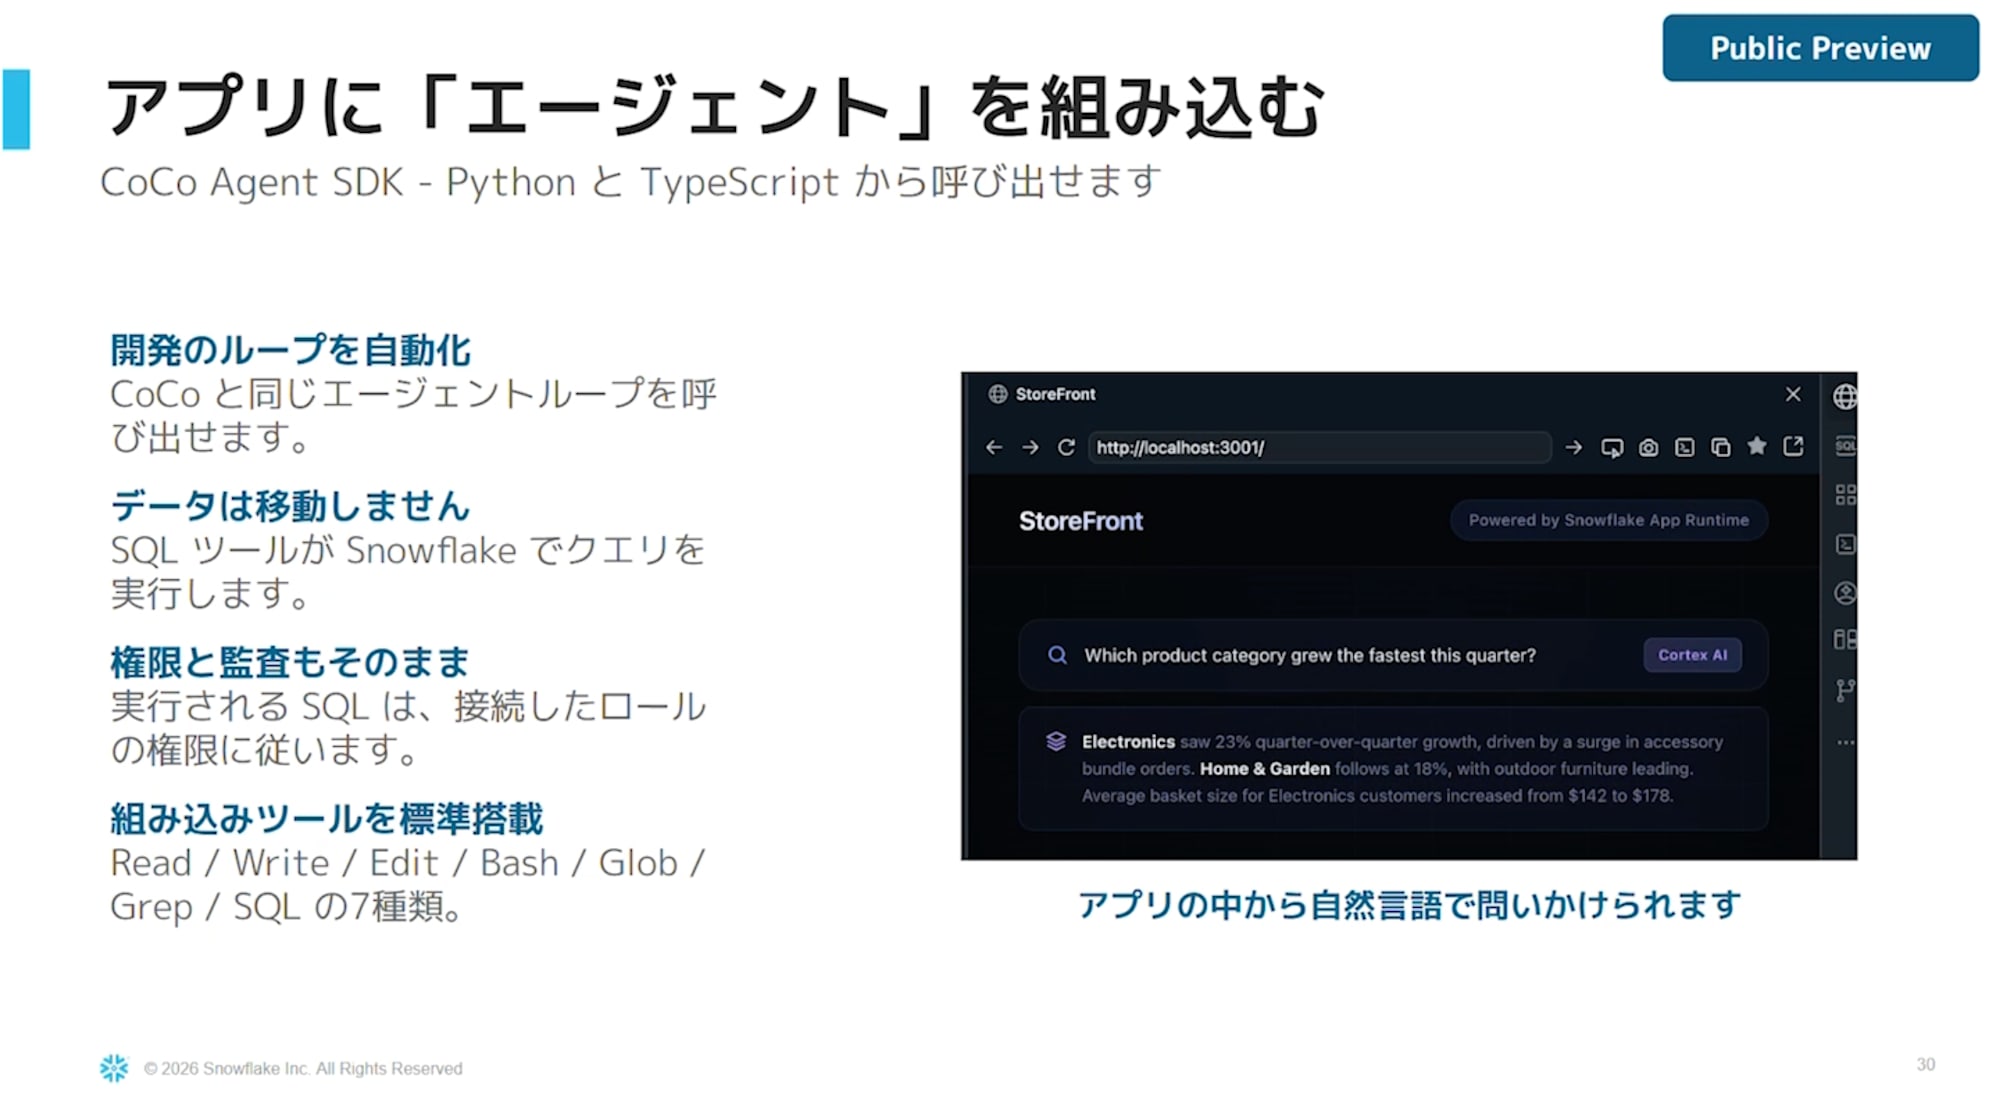Click the © 2026 Snowflake Inc. copyright text

(303, 1069)
